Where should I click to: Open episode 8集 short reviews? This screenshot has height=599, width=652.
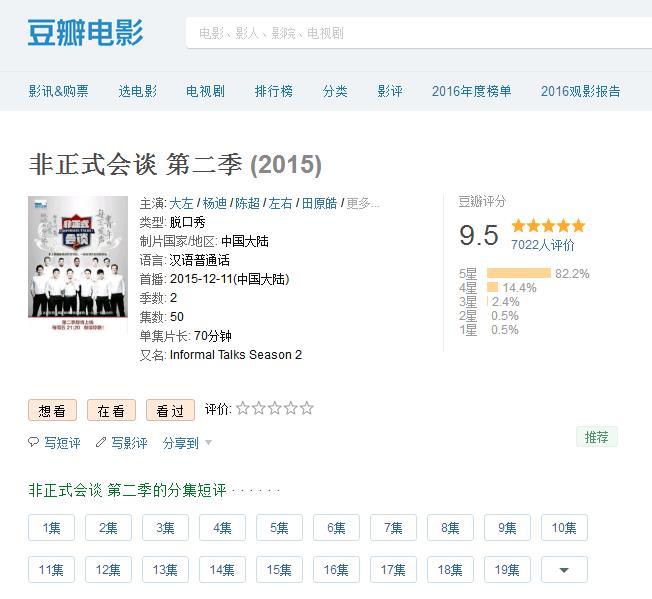(x=450, y=528)
